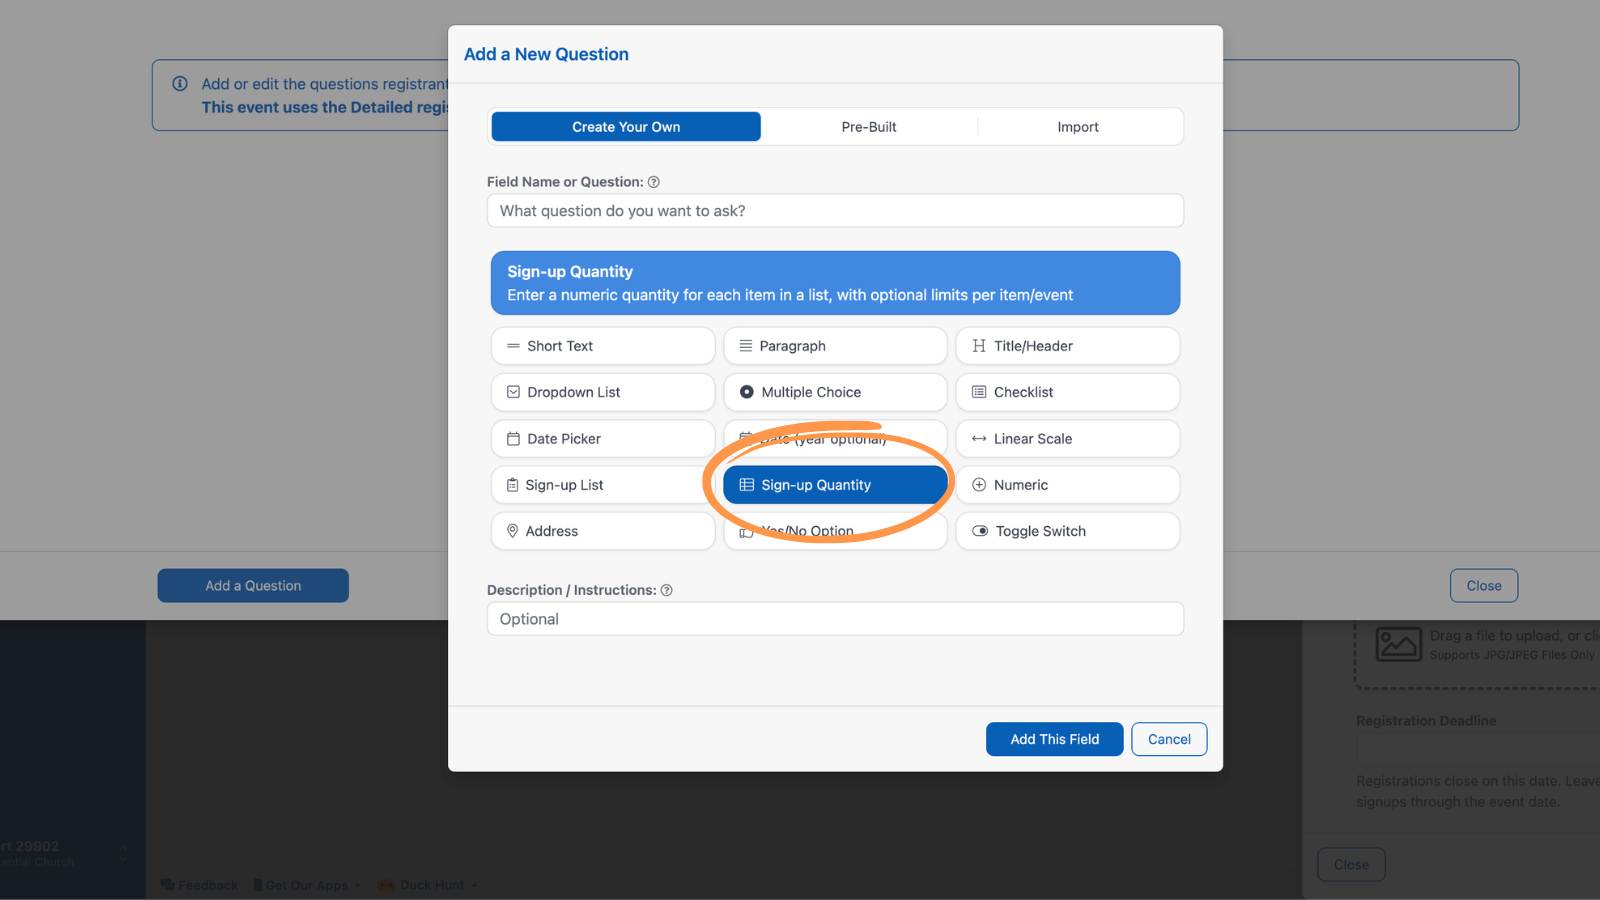Open the Duck Hunt footer dropdown
This screenshot has height=900, width=1600.
pos(428,886)
